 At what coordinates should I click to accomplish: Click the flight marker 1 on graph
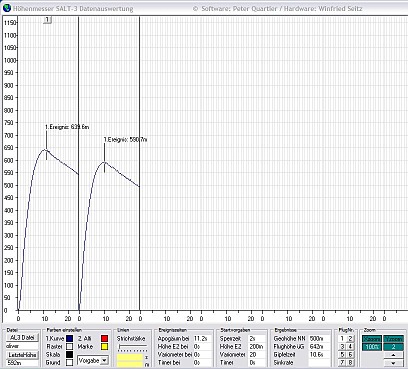[47, 20]
